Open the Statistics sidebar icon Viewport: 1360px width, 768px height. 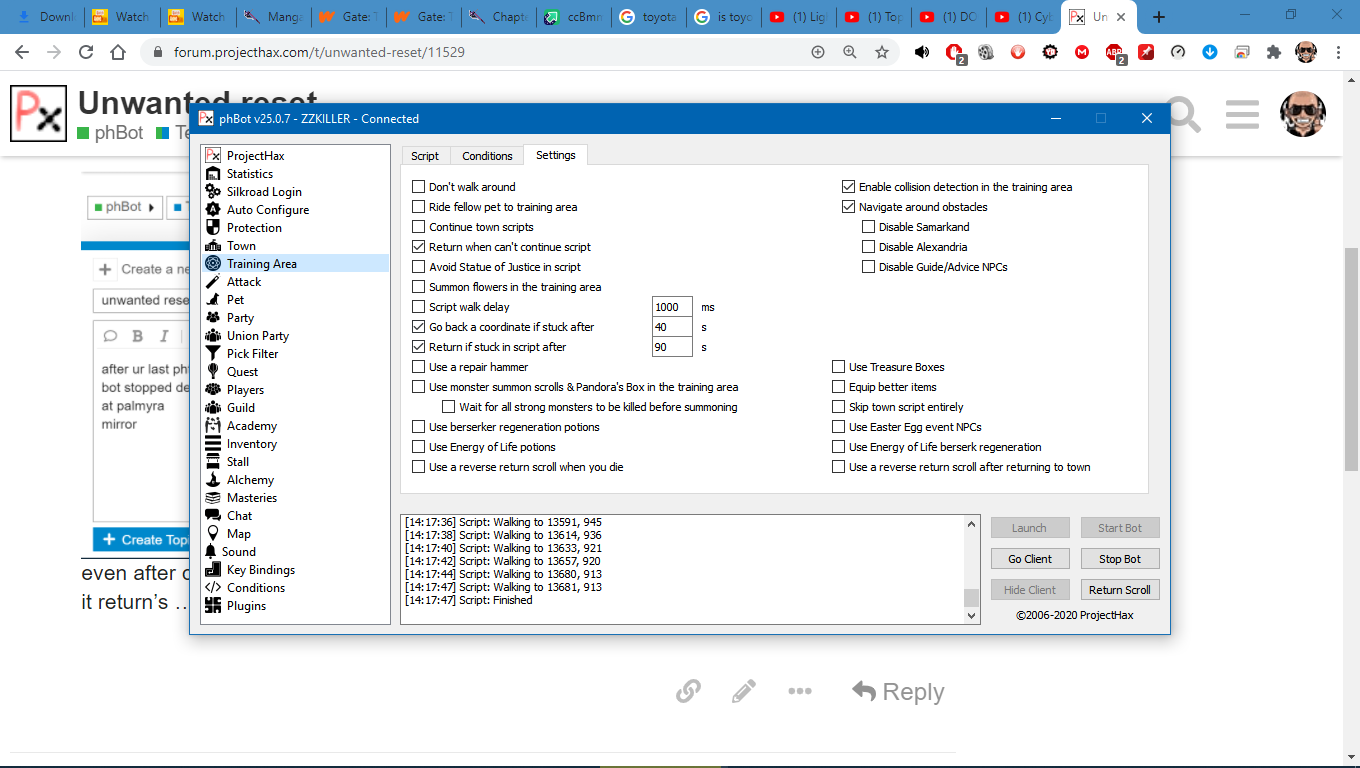212,174
